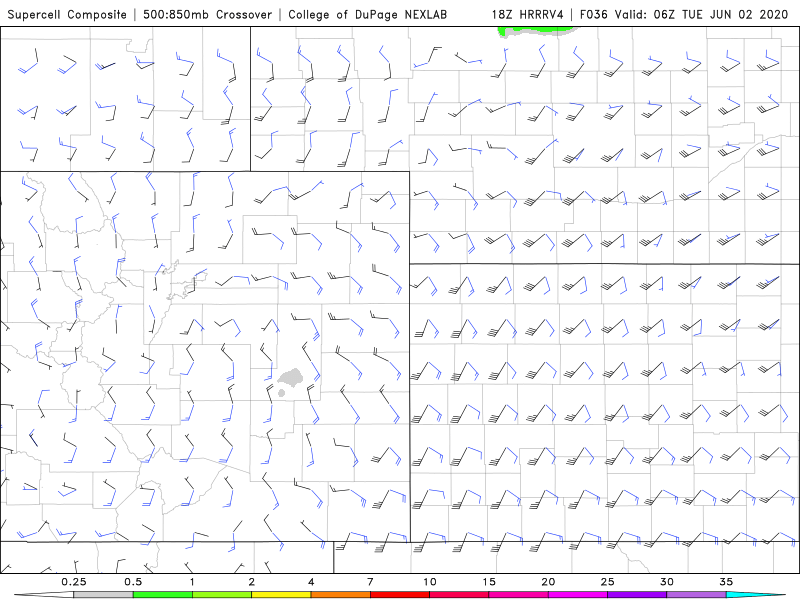The image size is (800, 600).
Task: Click the legend value 15
Action: pyautogui.click(x=489, y=582)
